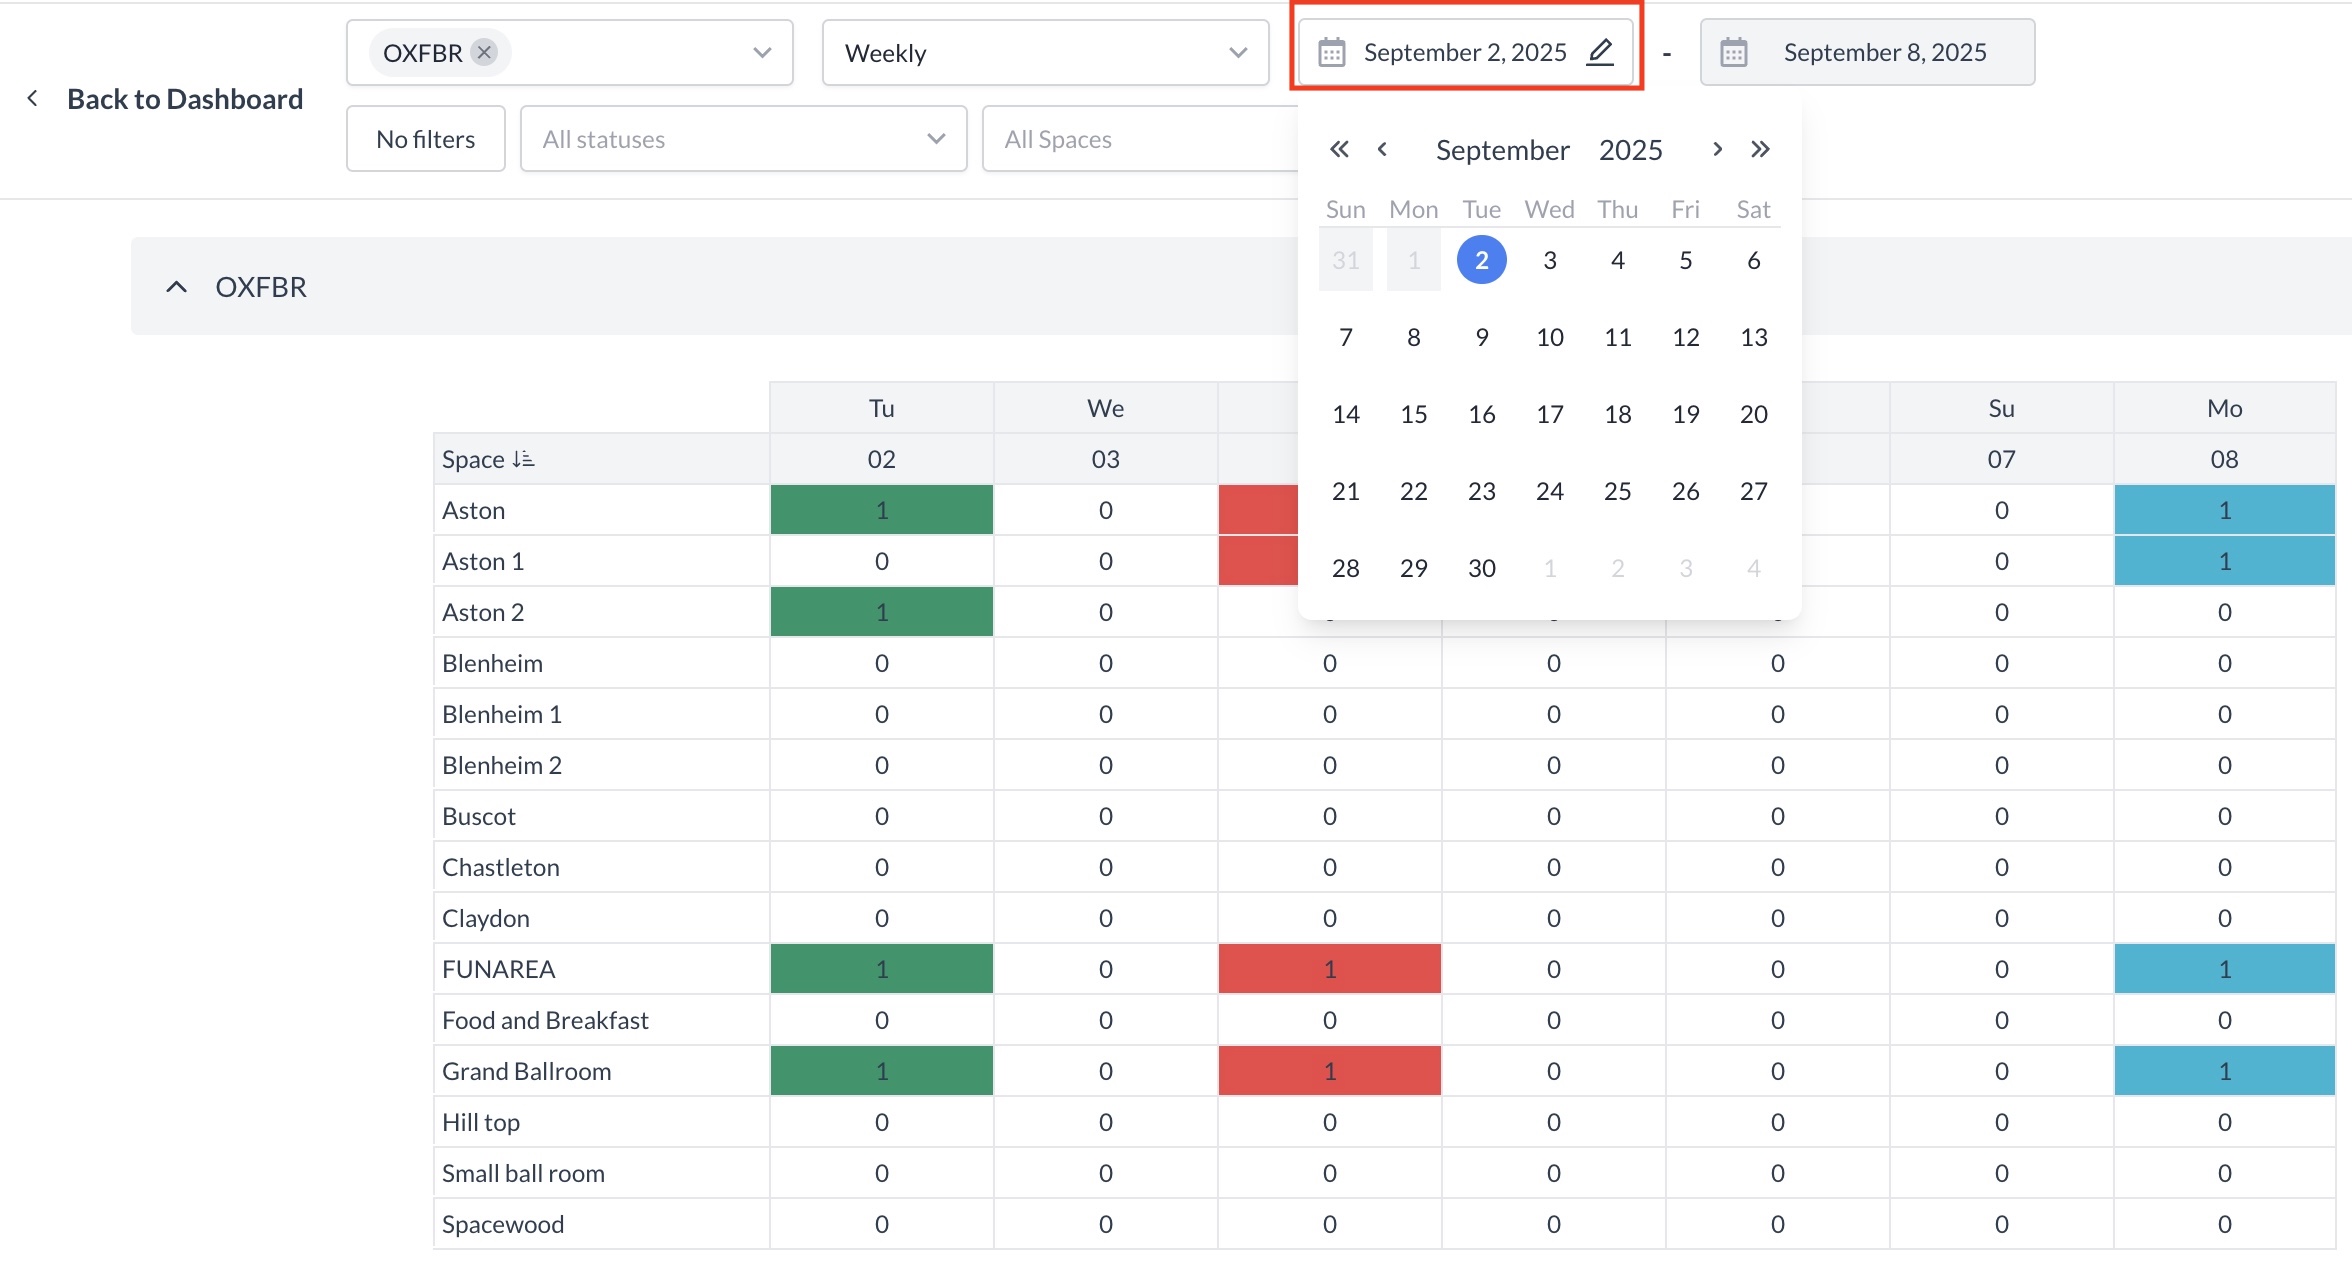Open the All statuses dropdown
This screenshot has width=2352, height=1272.
743,139
